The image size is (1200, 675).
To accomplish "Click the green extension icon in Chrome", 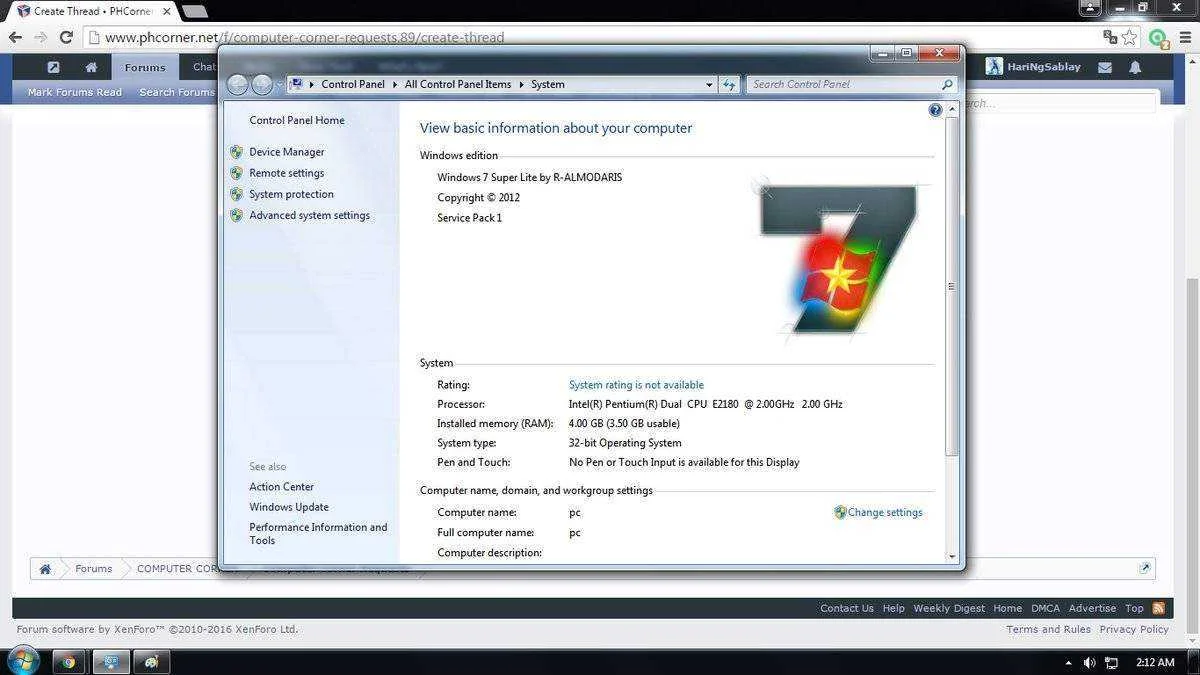I will click(x=1158, y=39).
